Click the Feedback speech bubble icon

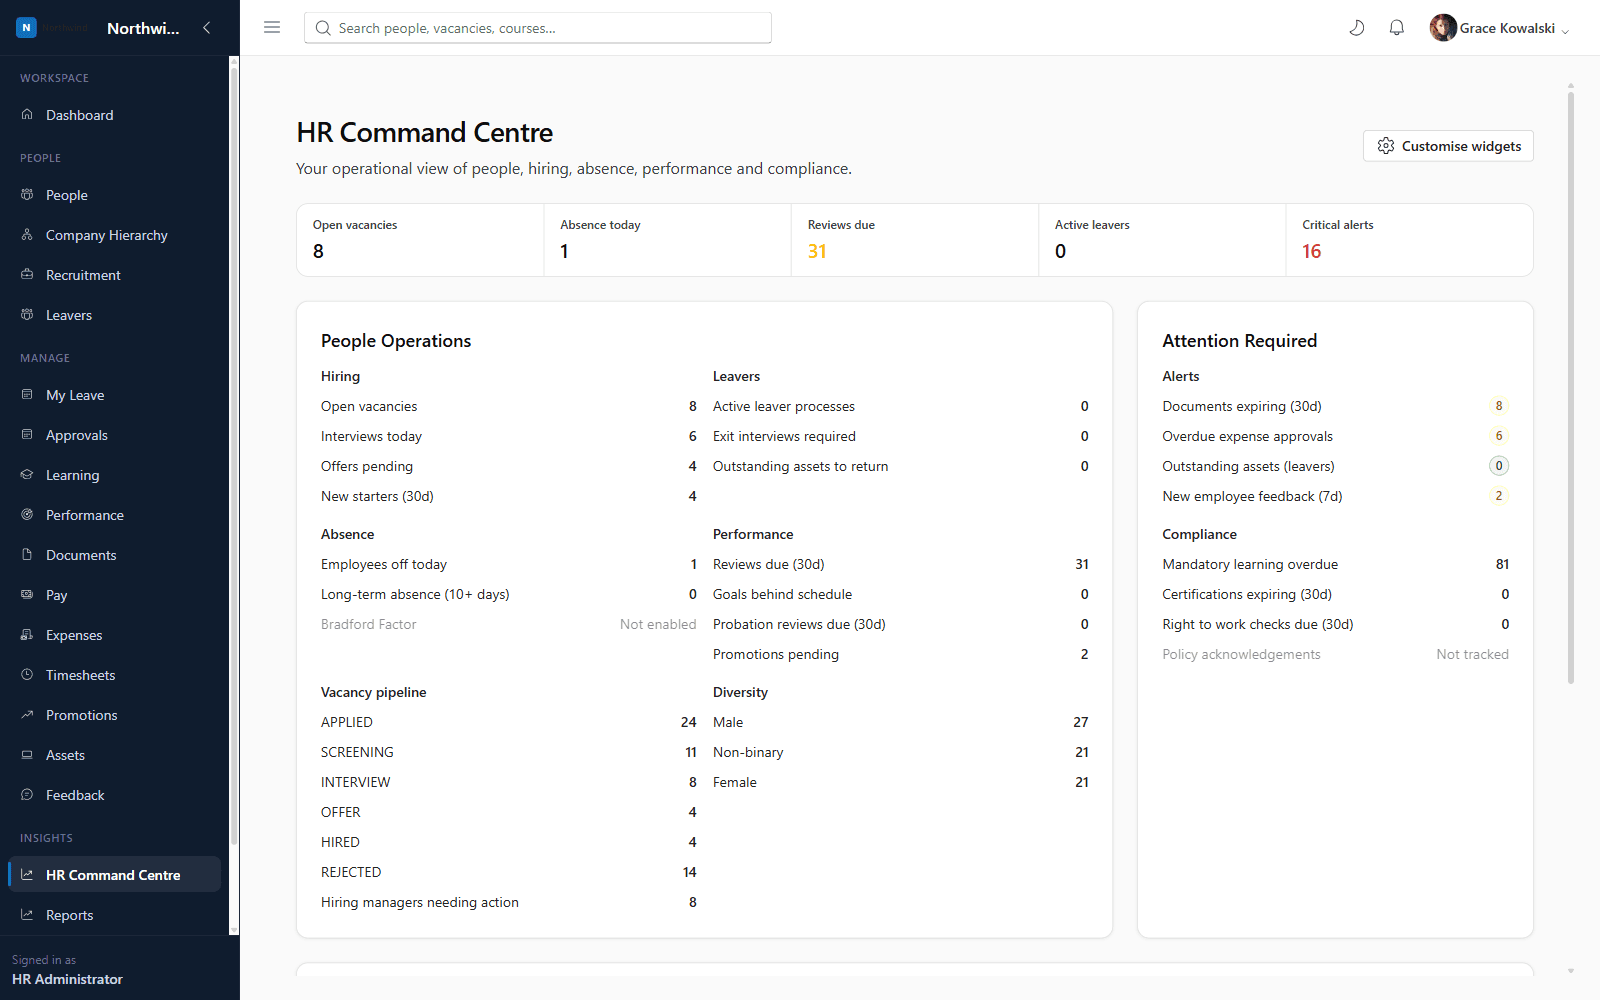27,795
